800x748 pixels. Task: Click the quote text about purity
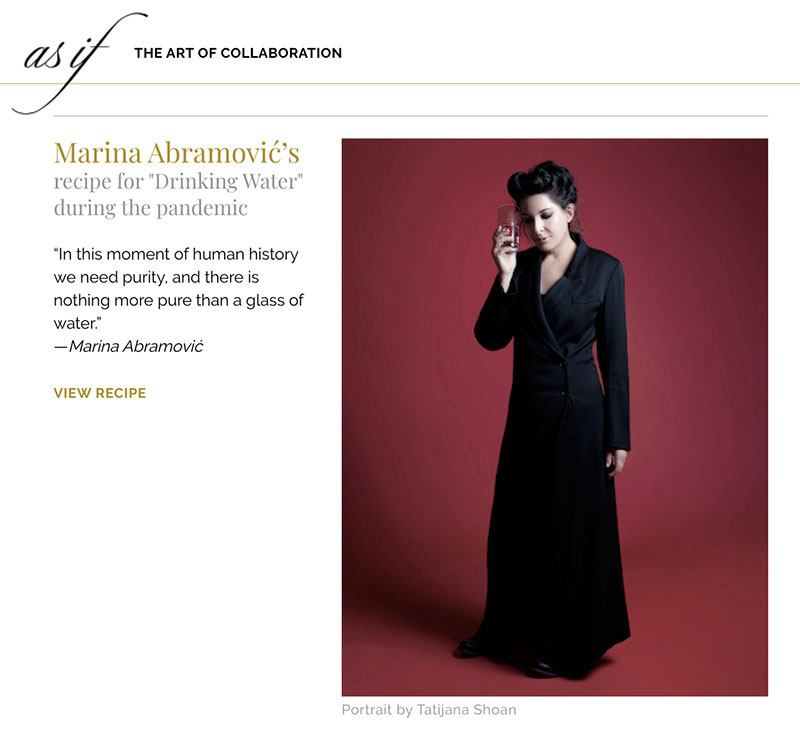click(x=179, y=288)
